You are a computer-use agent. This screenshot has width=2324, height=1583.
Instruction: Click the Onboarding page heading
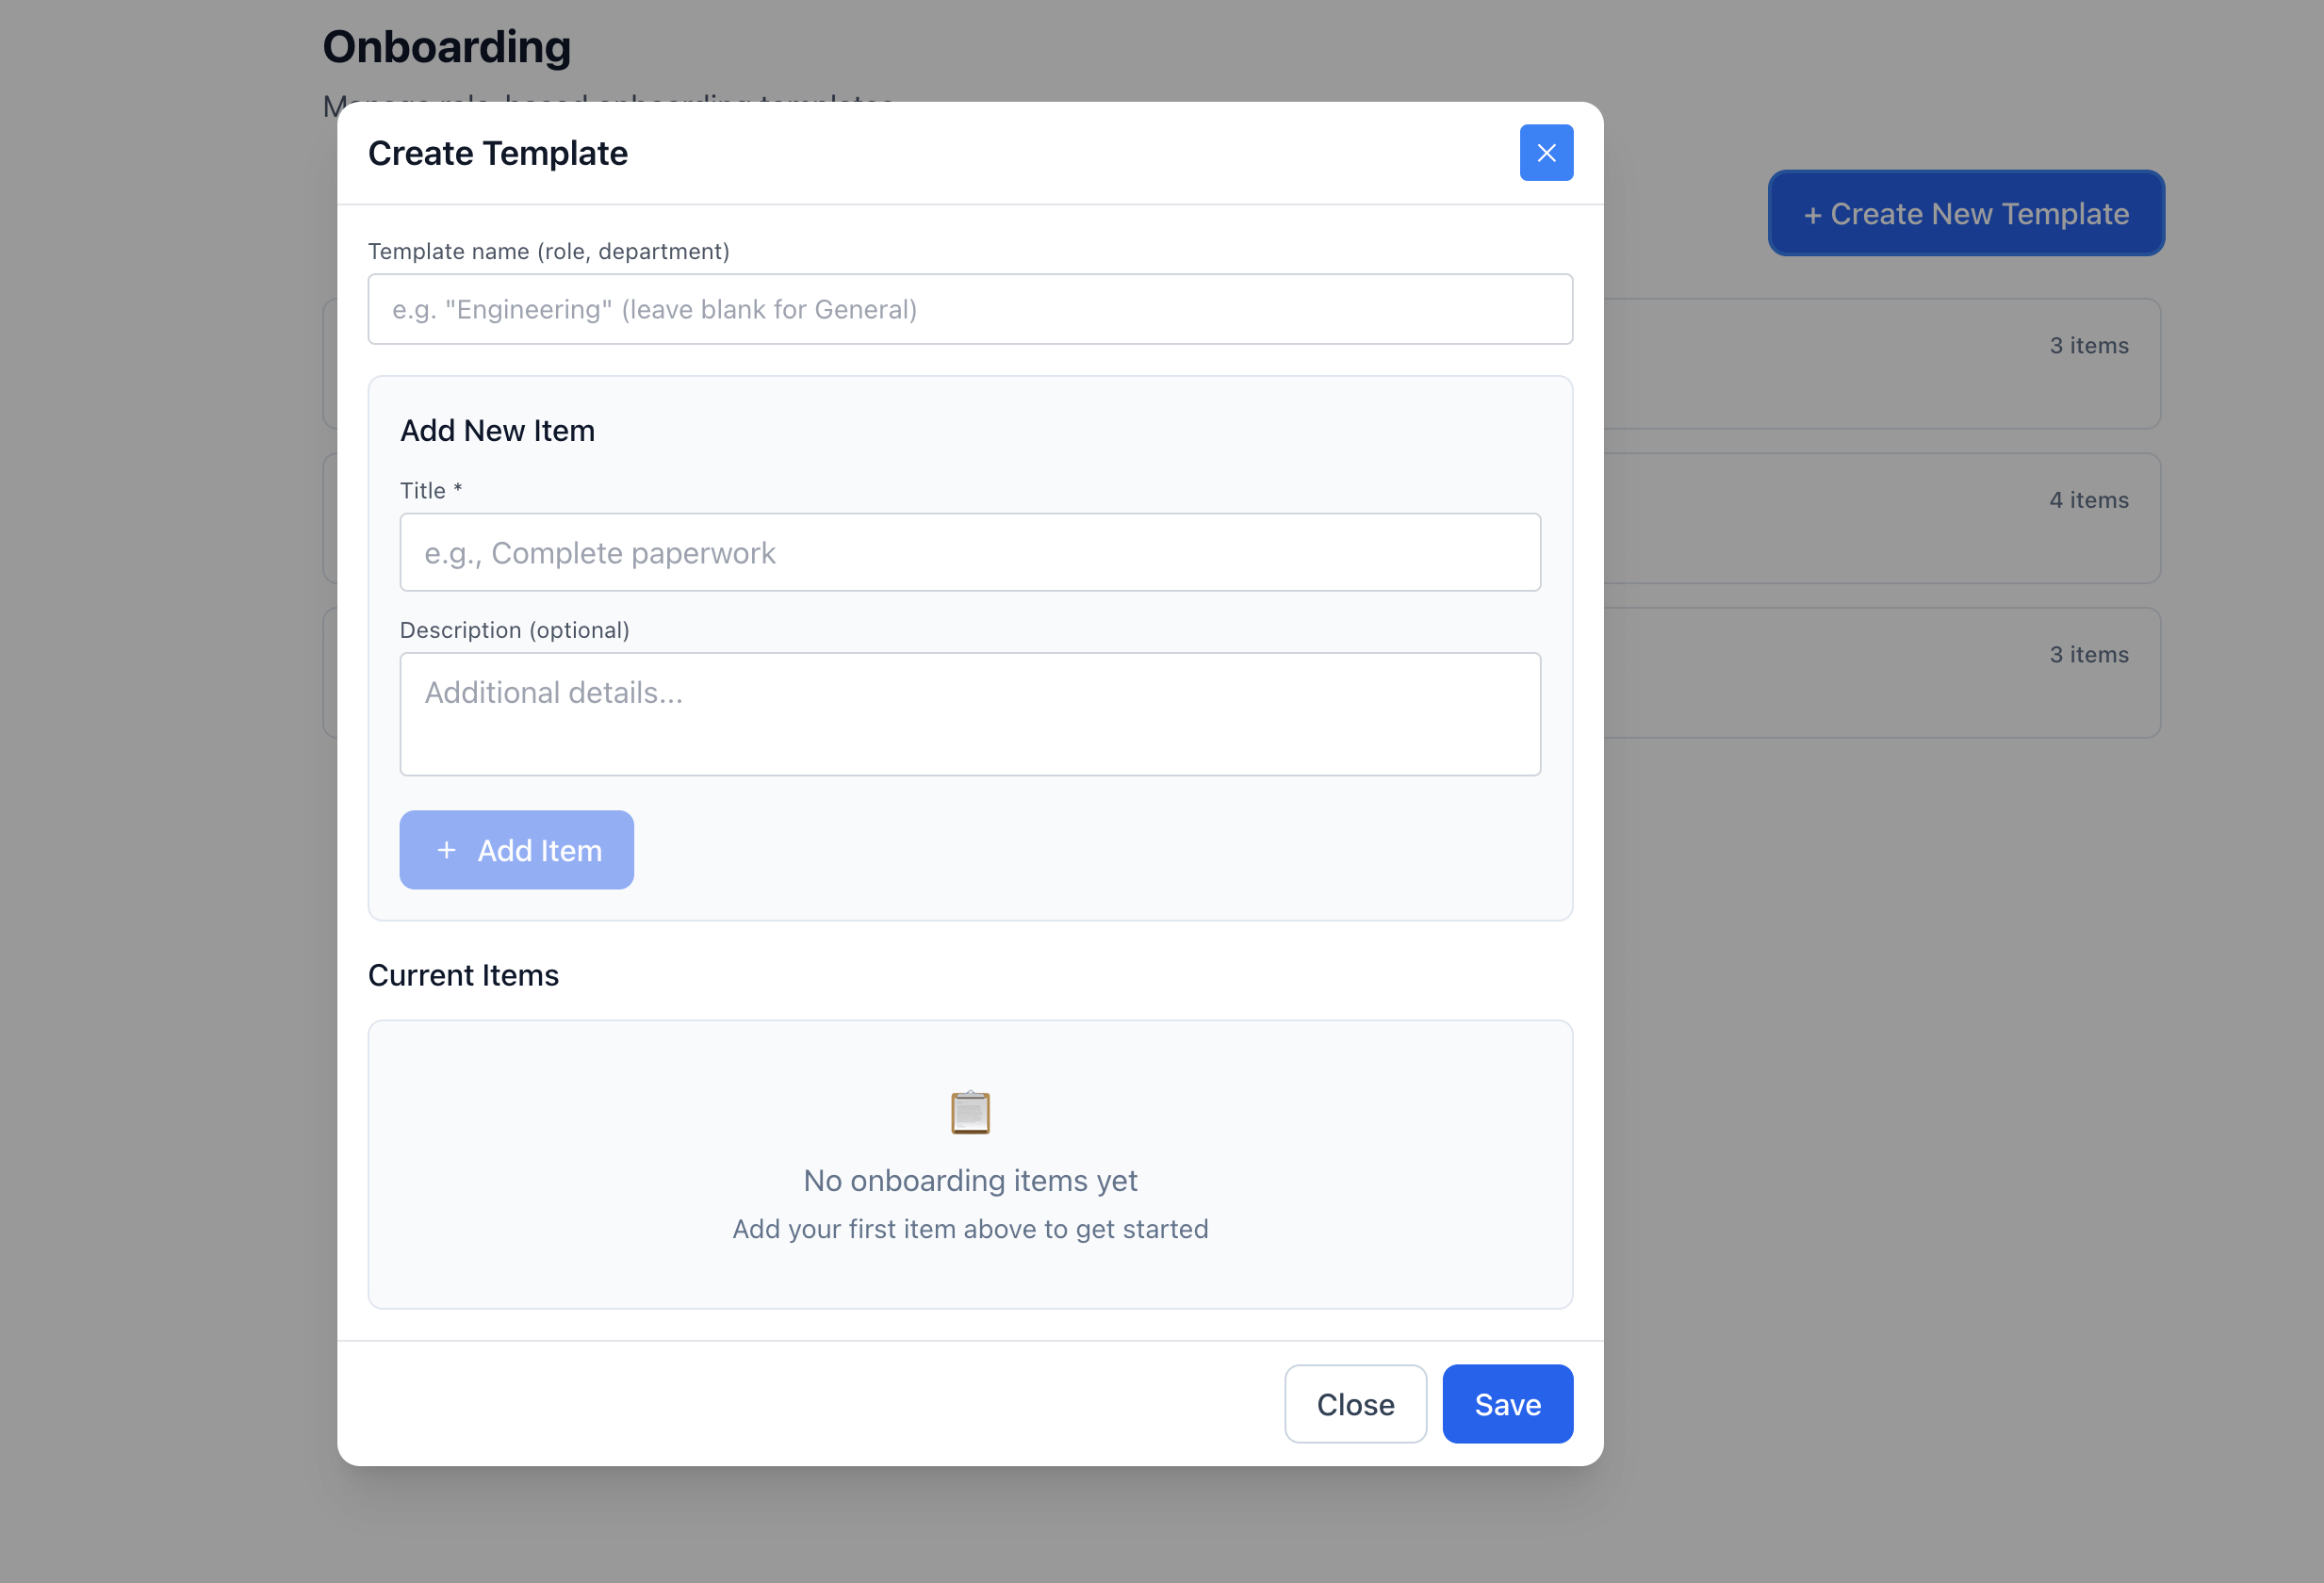[x=446, y=47]
